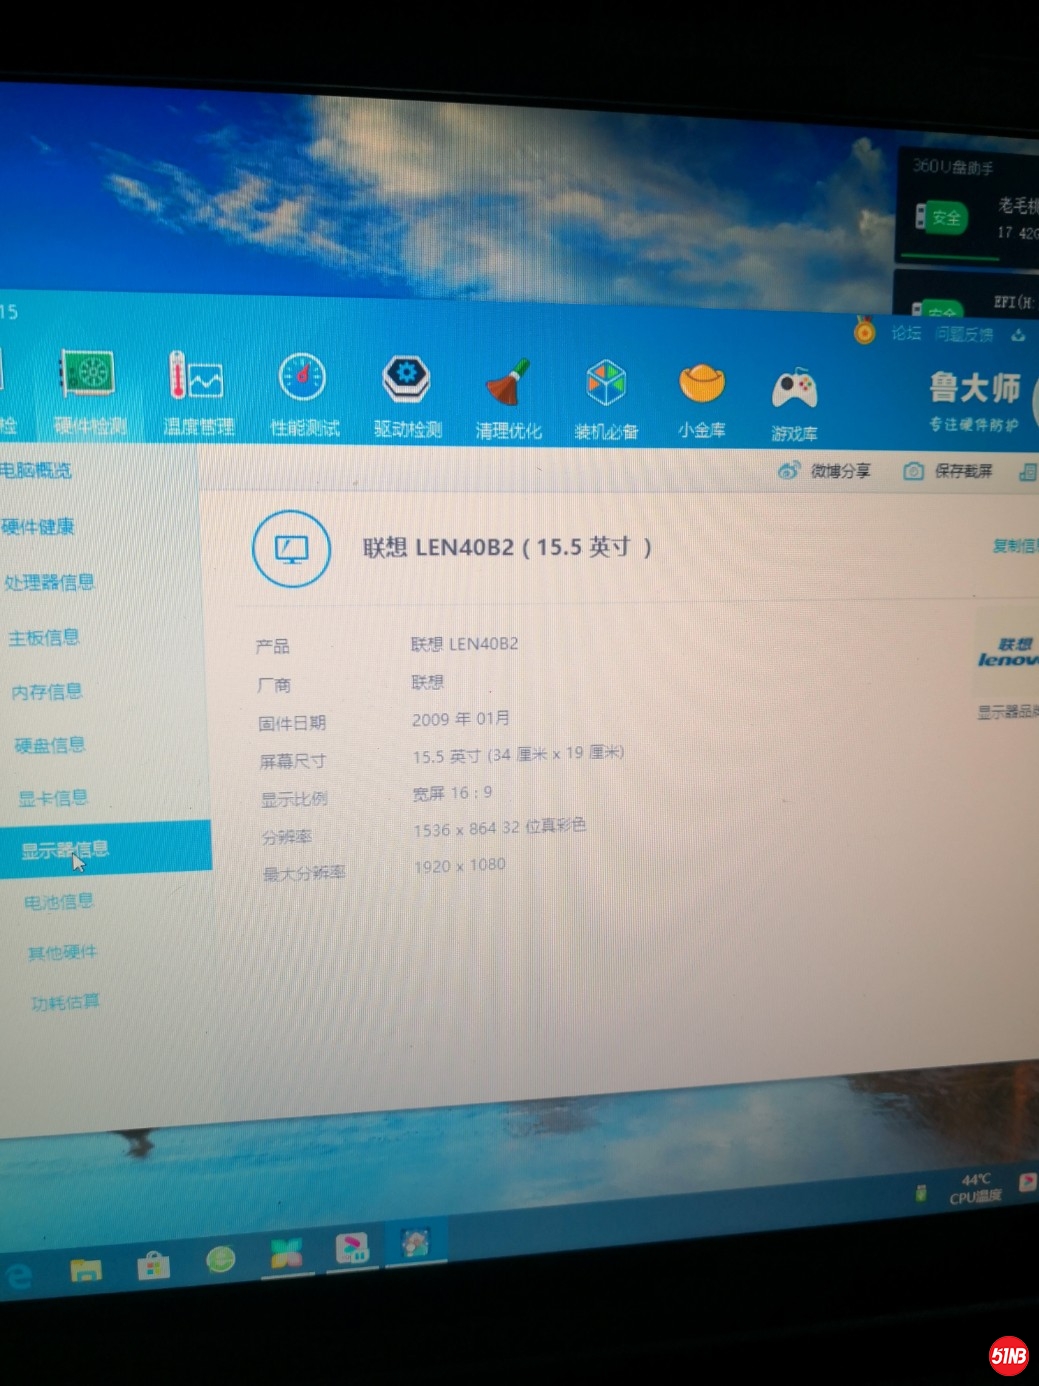The image size is (1039, 1386).
Task: Select 内存信息 in the sidebar
Action: [x=47, y=691]
